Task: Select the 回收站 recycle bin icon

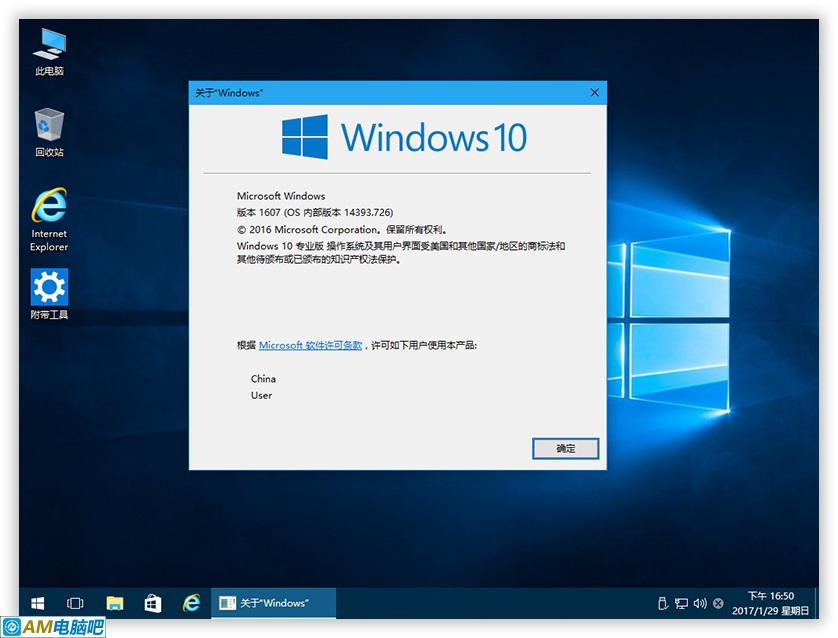Action: click(49, 133)
